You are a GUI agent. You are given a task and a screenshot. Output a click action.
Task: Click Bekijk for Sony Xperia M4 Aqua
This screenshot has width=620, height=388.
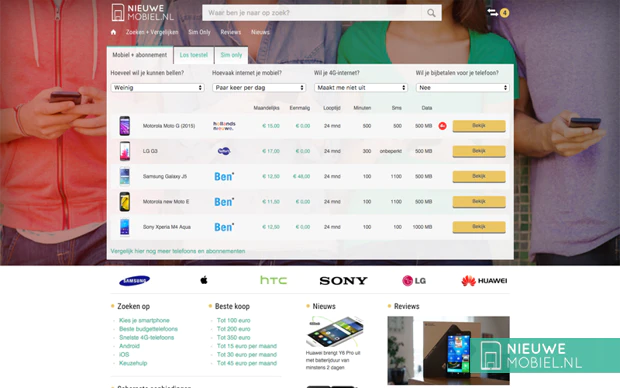click(479, 227)
